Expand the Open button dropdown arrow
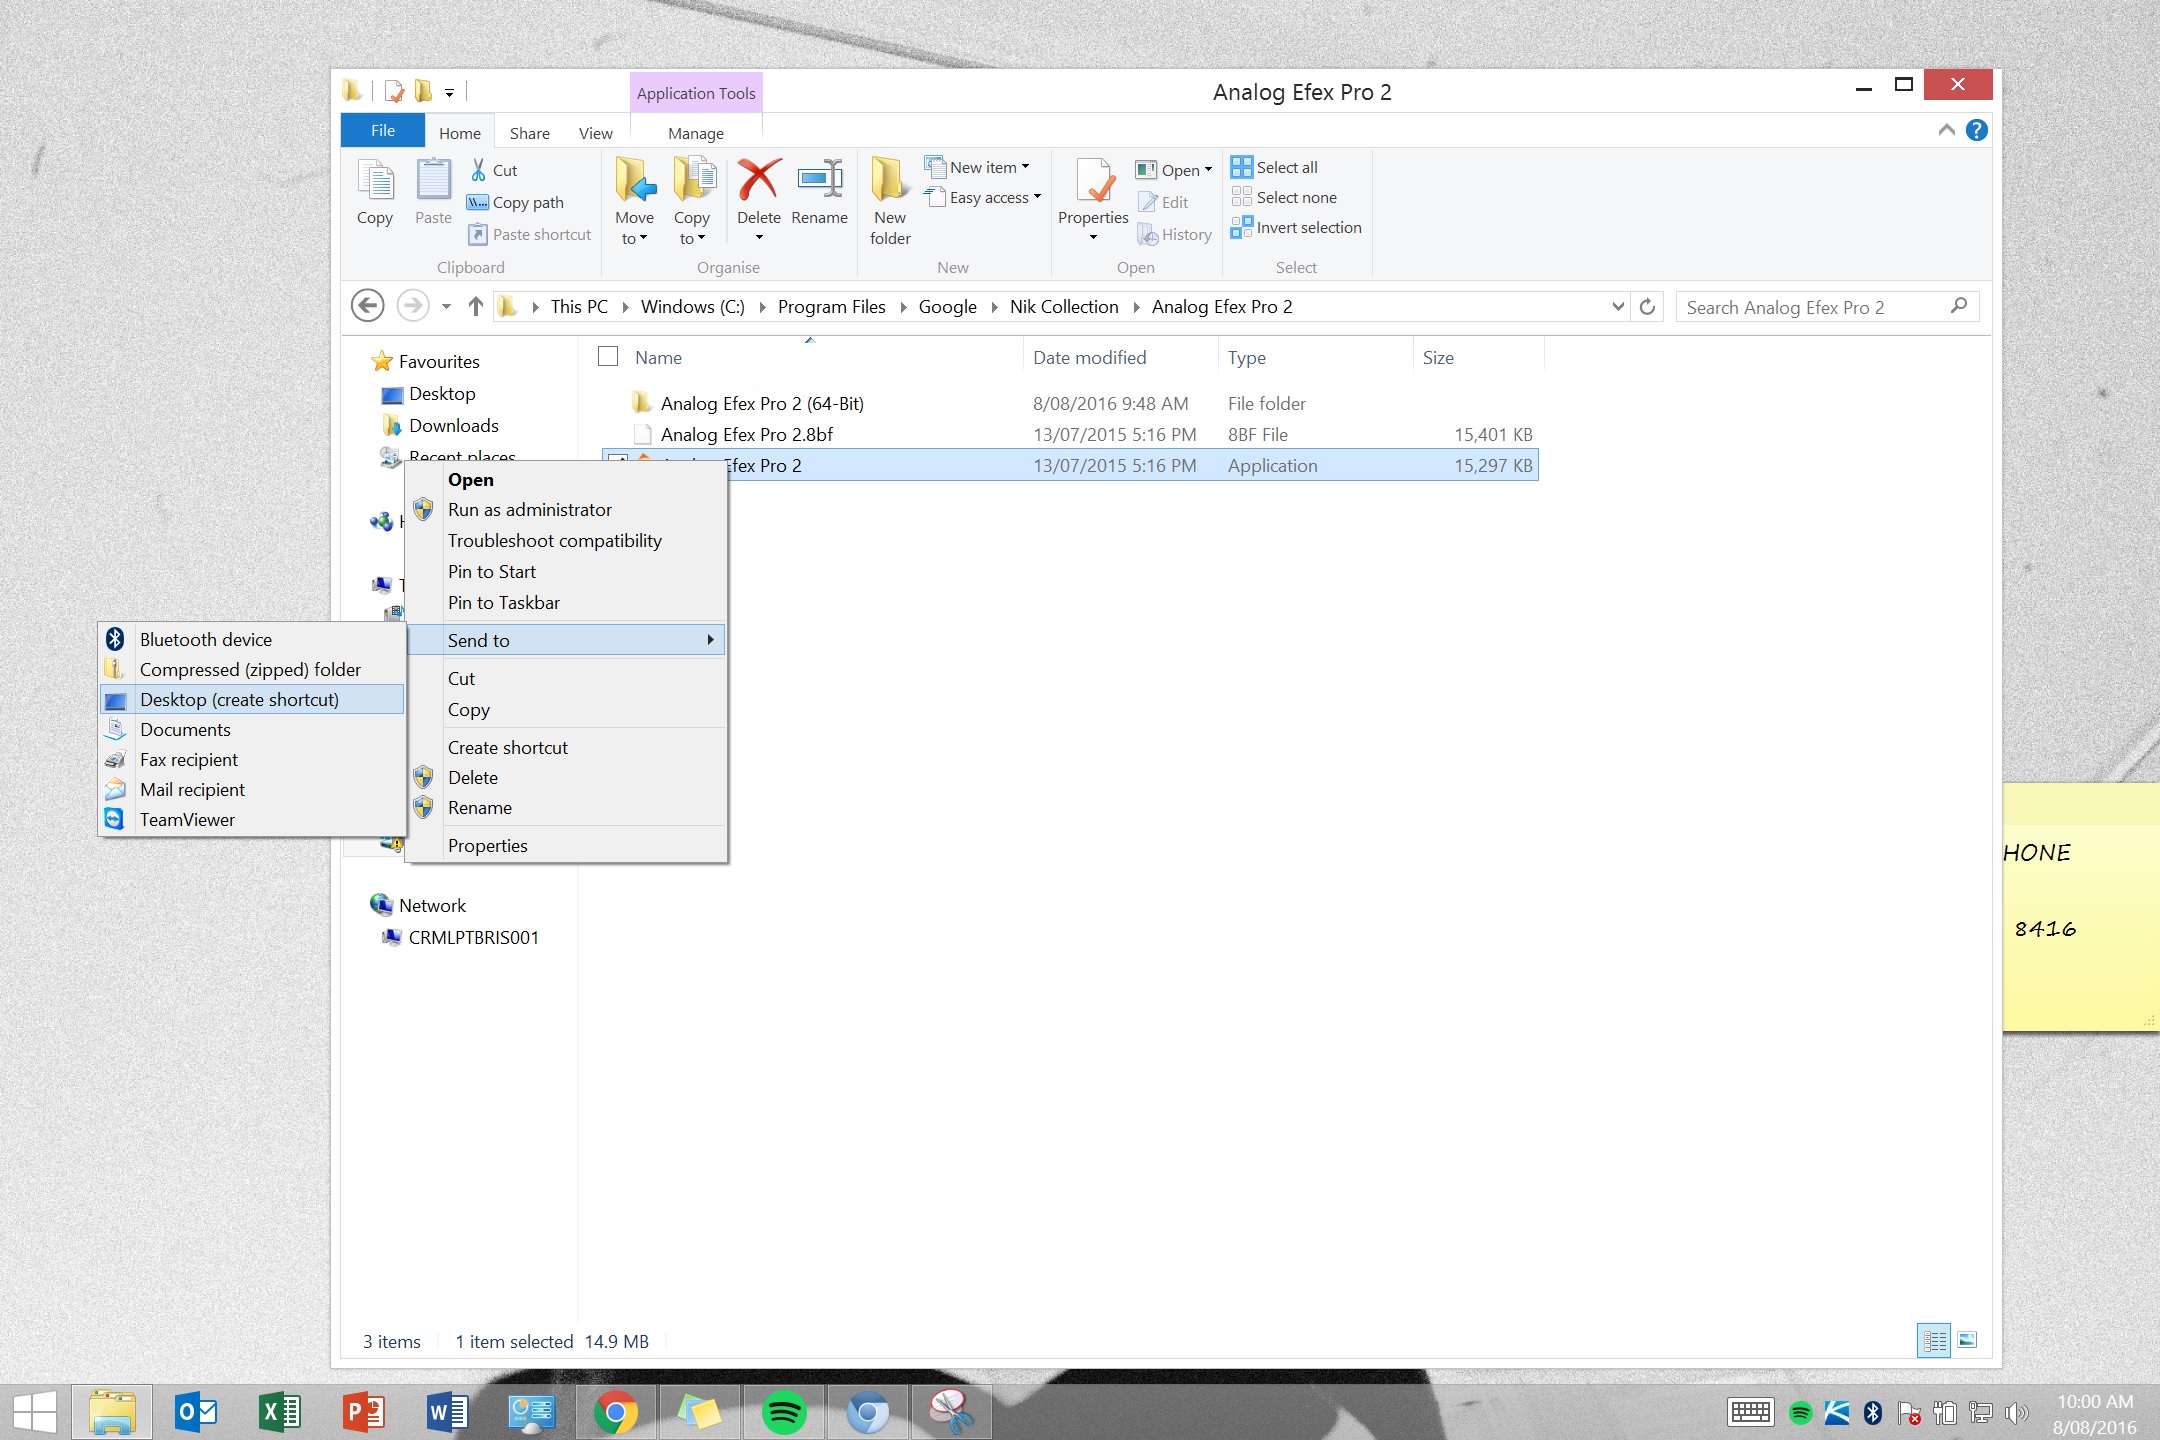Screen dimensions: 2160x1440 (x=1208, y=170)
